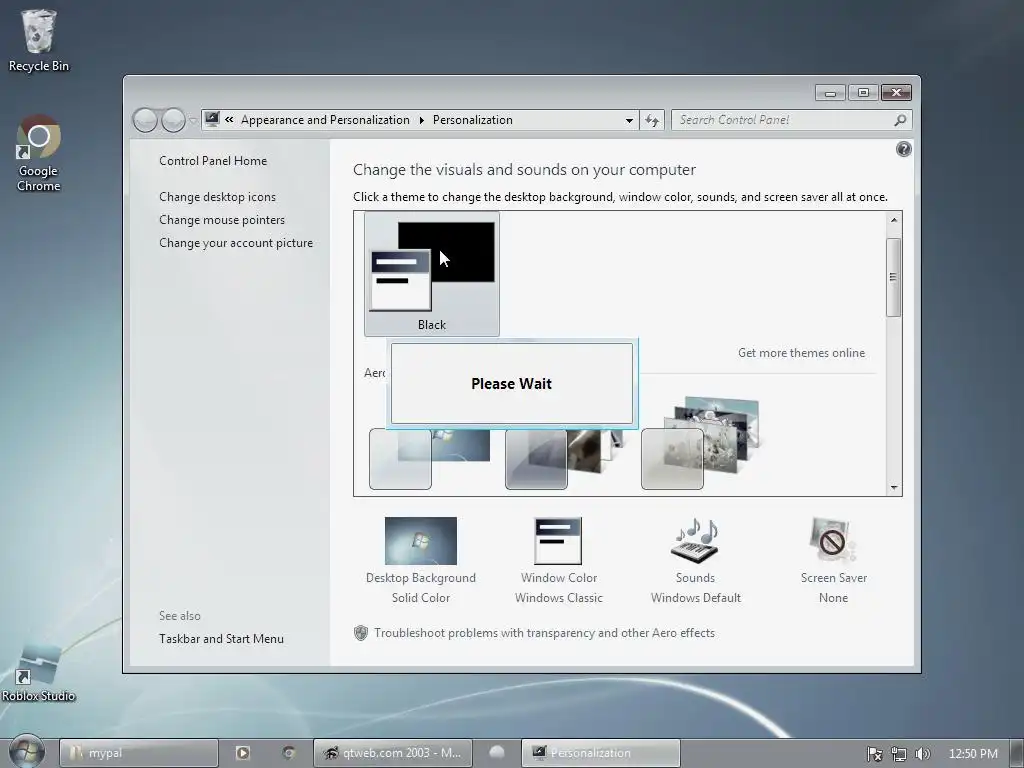Viewport: 1024px width, 768px height.
Task: Launch Google Chrome from the desktop
Action: point(38,153)
